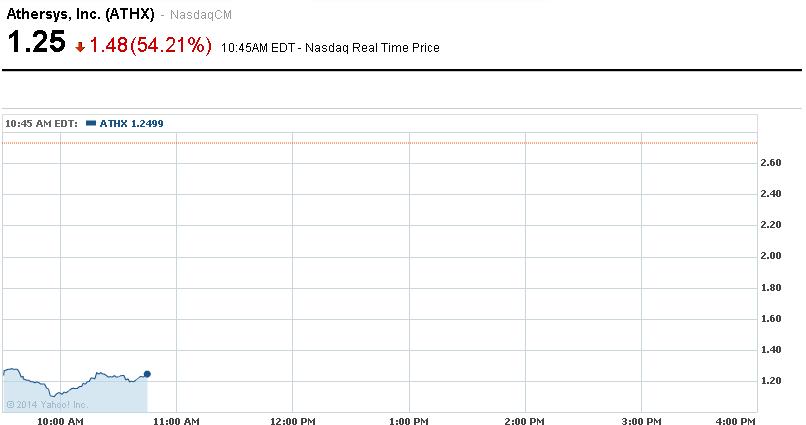Image resolution: width=806 pixels, height=425 pixels.
Task: Click the 1:00 PM time axis label
Action: [x=408, y=421]
